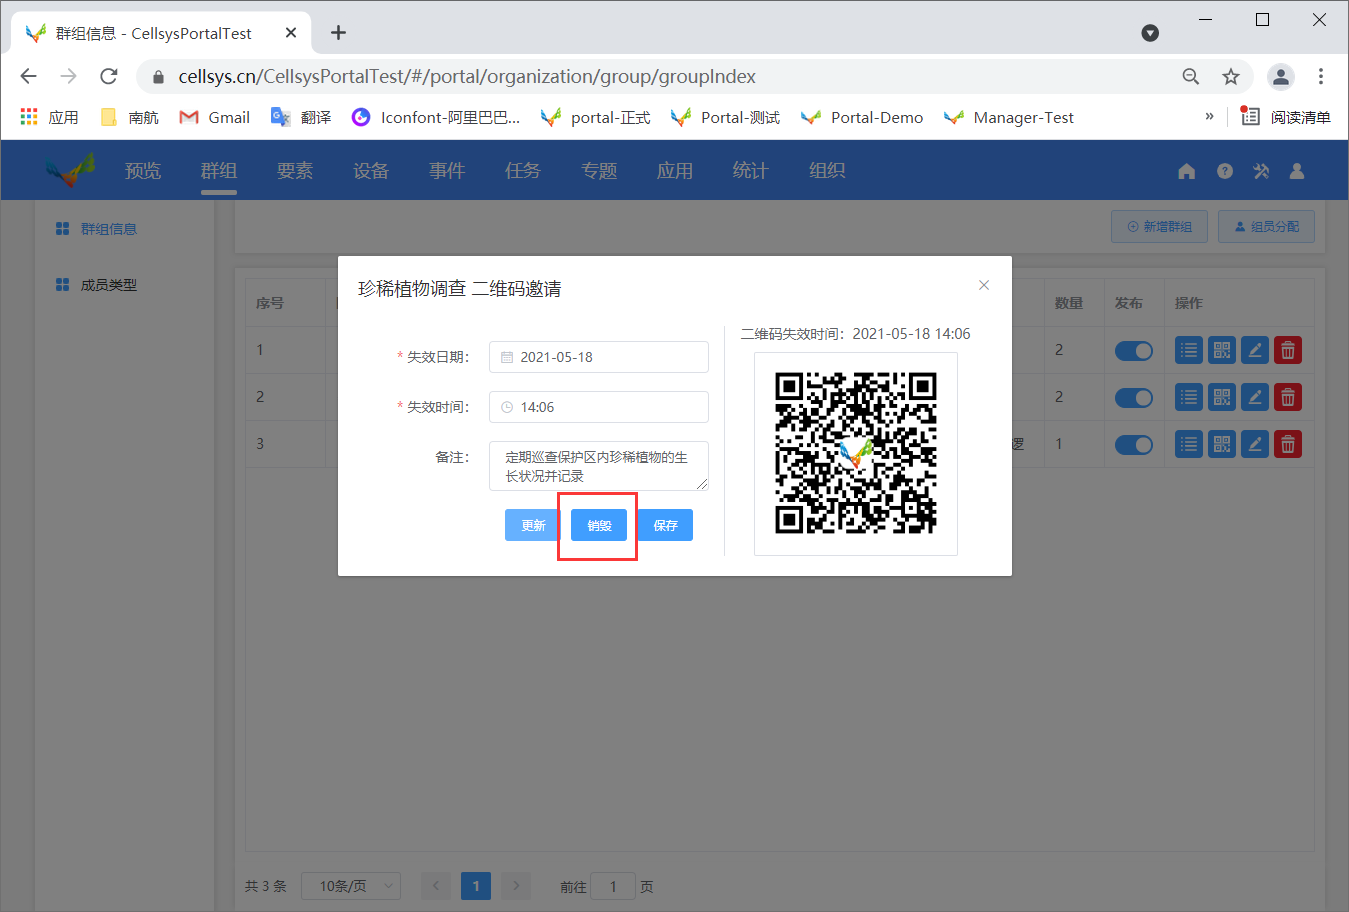Click the 更新 (update) button

point(533,525)
